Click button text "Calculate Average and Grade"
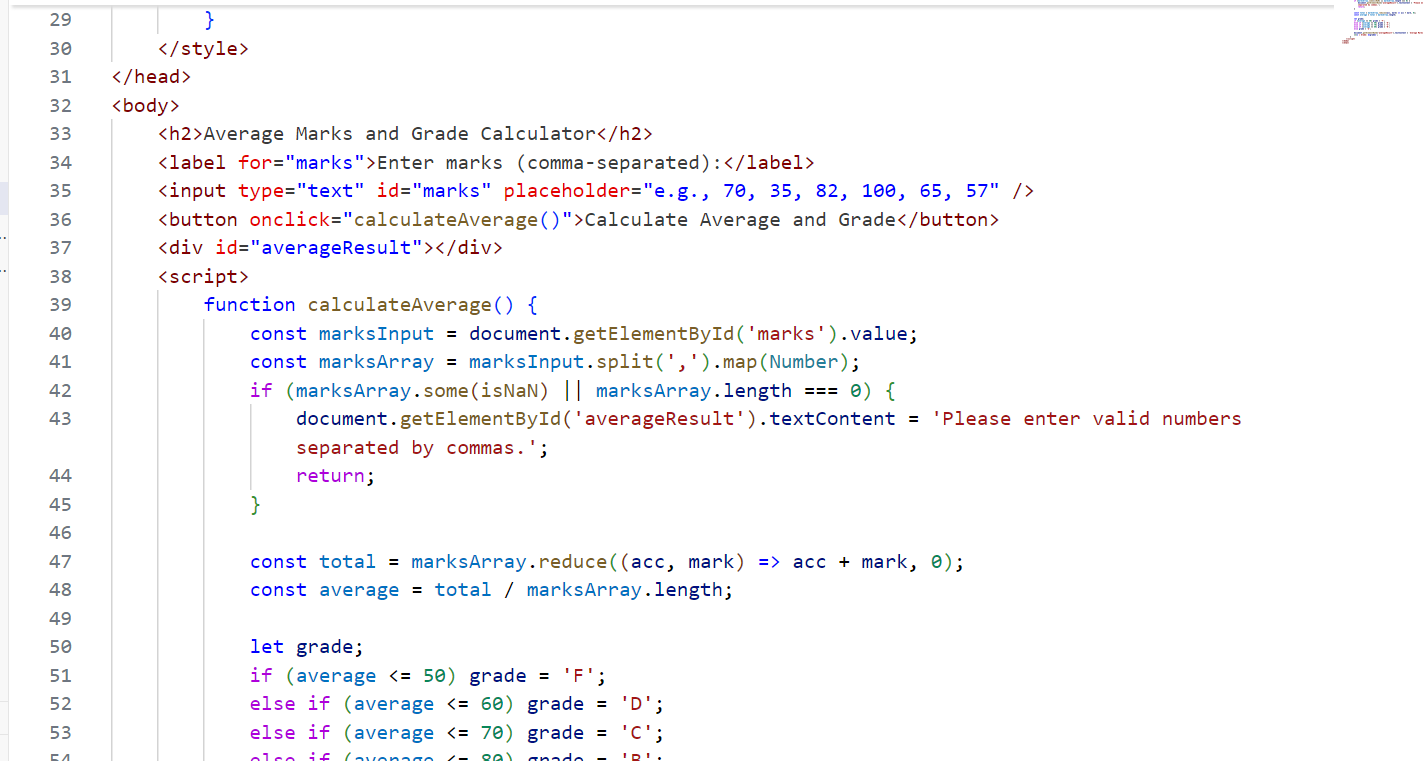The height and width of the screenshot is (761, 1423). pos(740,219)
